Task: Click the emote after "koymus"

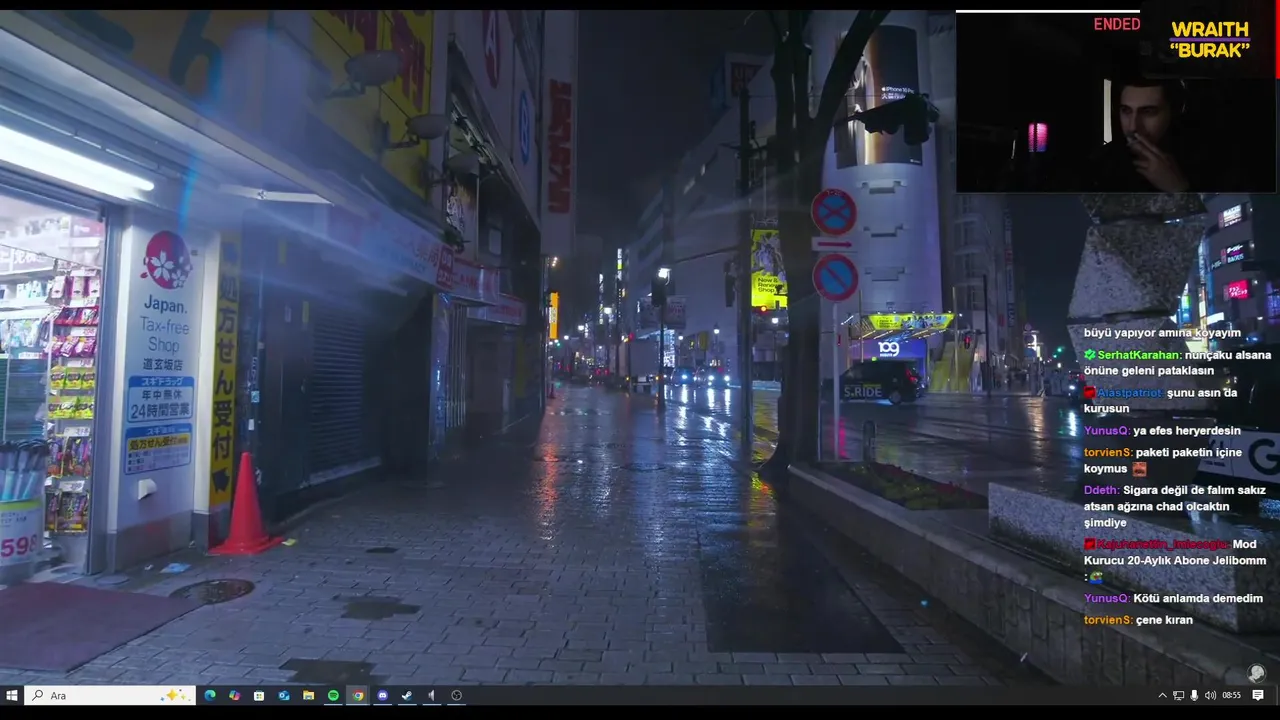Action: (x=1139, y=469)
